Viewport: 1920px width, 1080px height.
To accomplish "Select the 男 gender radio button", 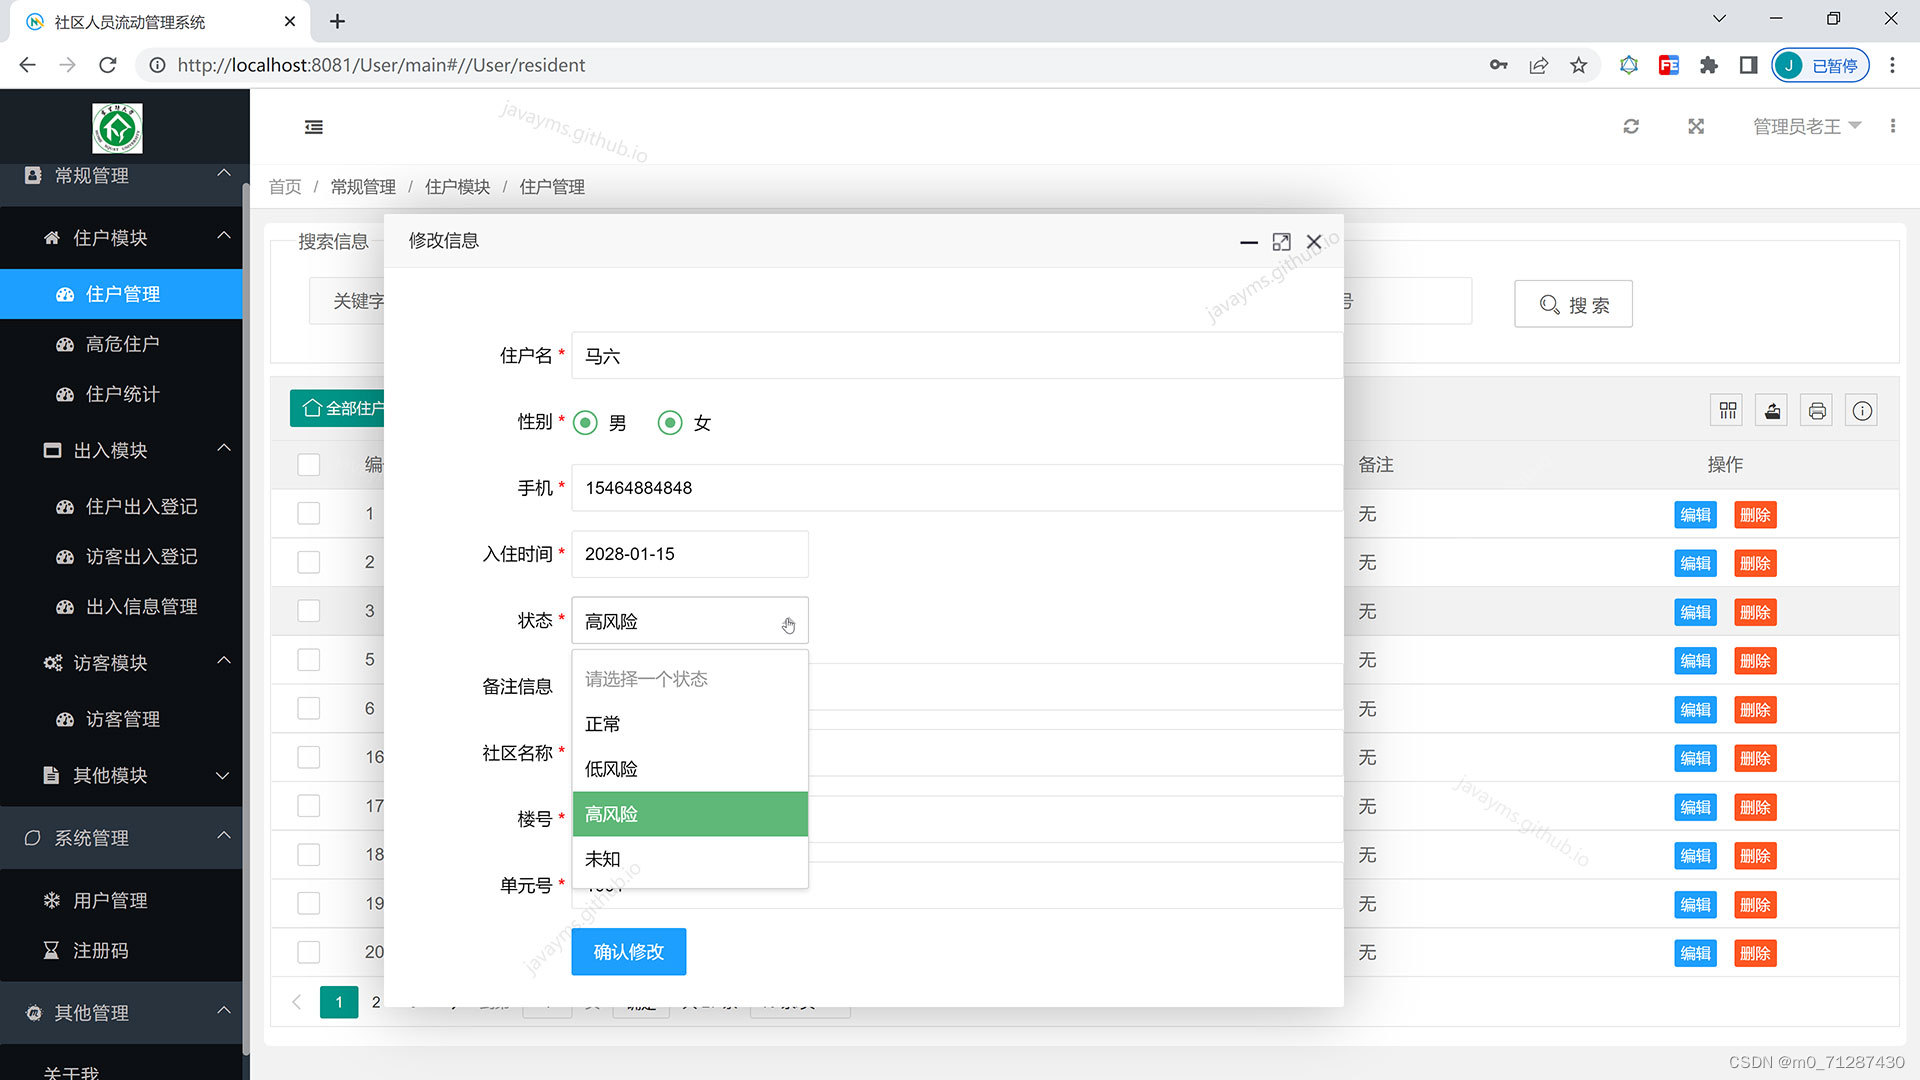I will click(586, 423).
